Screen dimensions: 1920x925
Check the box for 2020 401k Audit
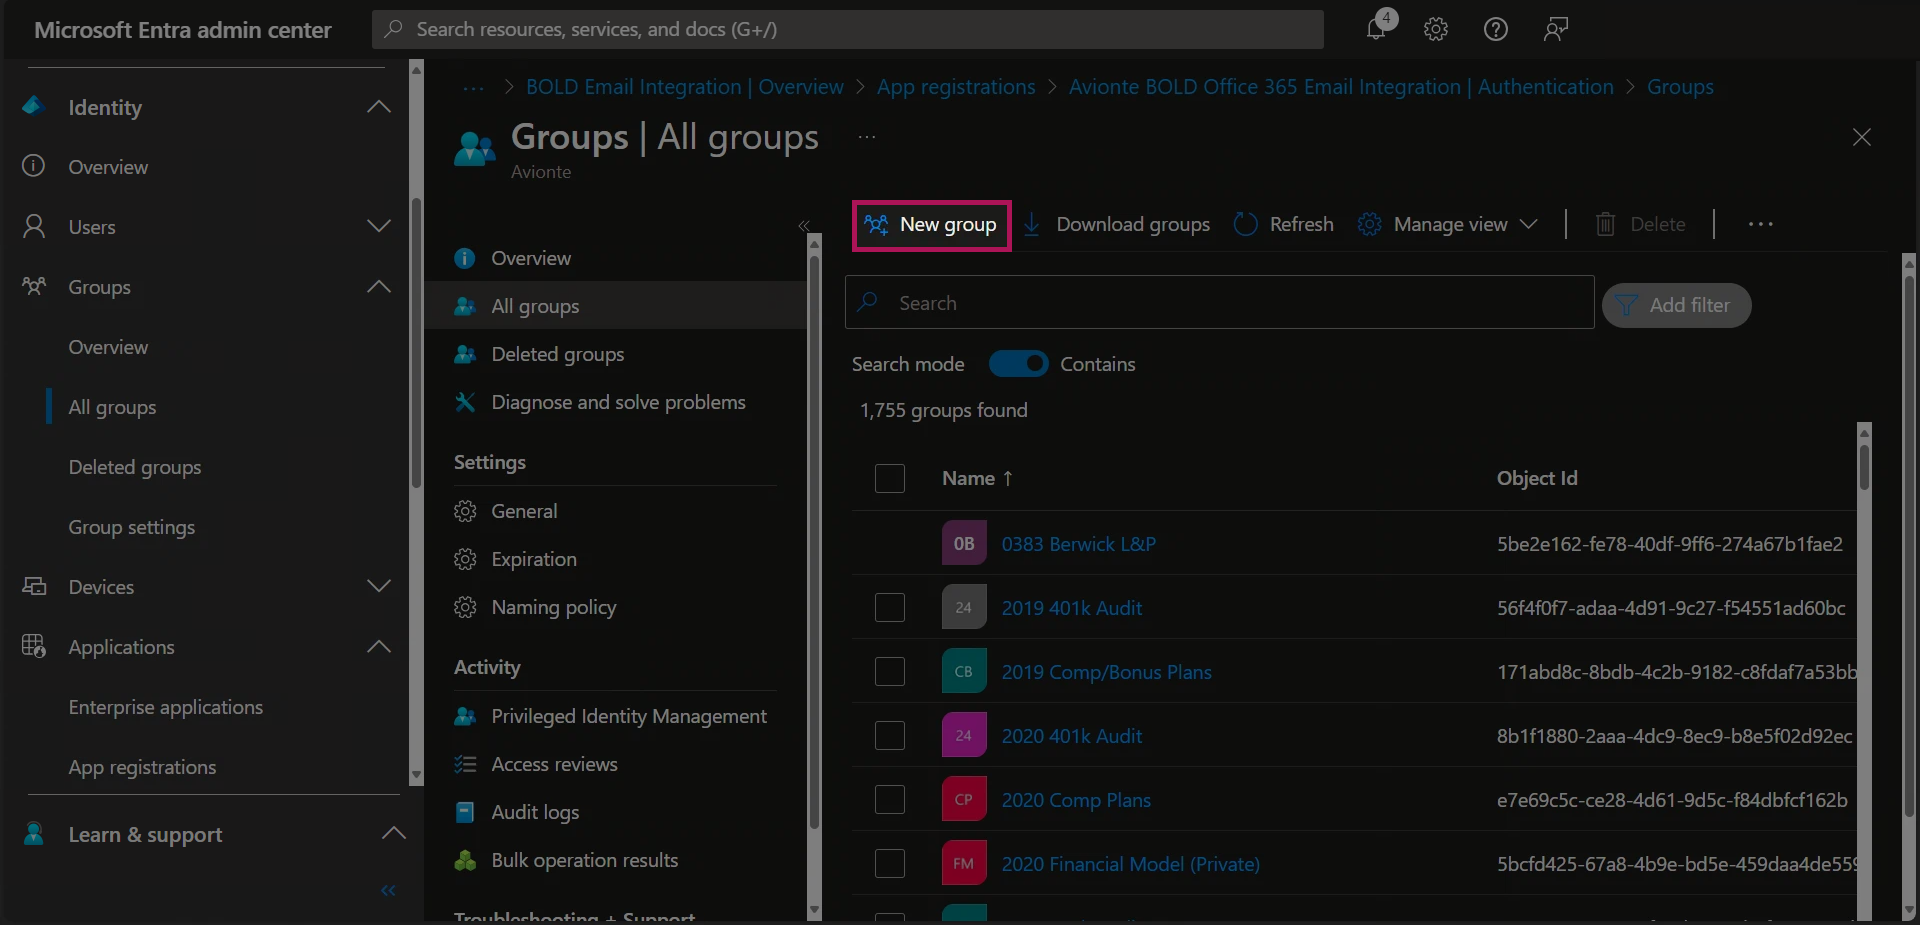point(890,735)
